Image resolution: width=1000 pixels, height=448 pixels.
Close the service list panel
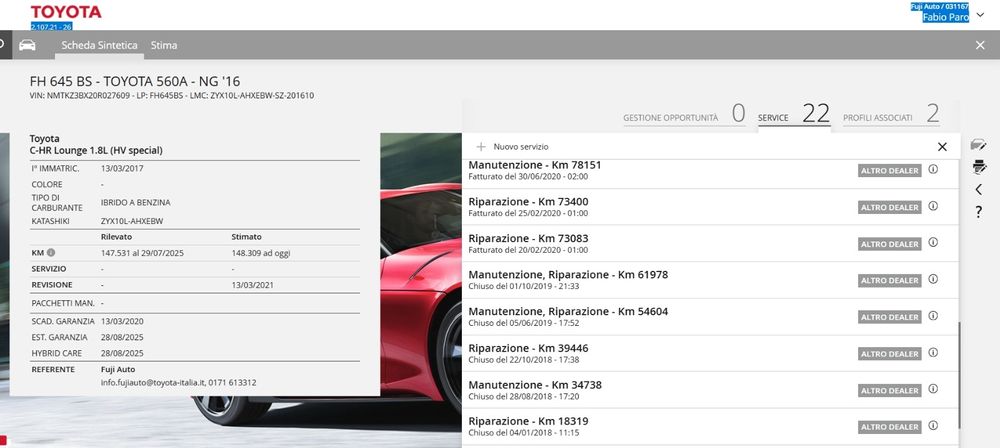pyautogui.click(x=942, y=147)
